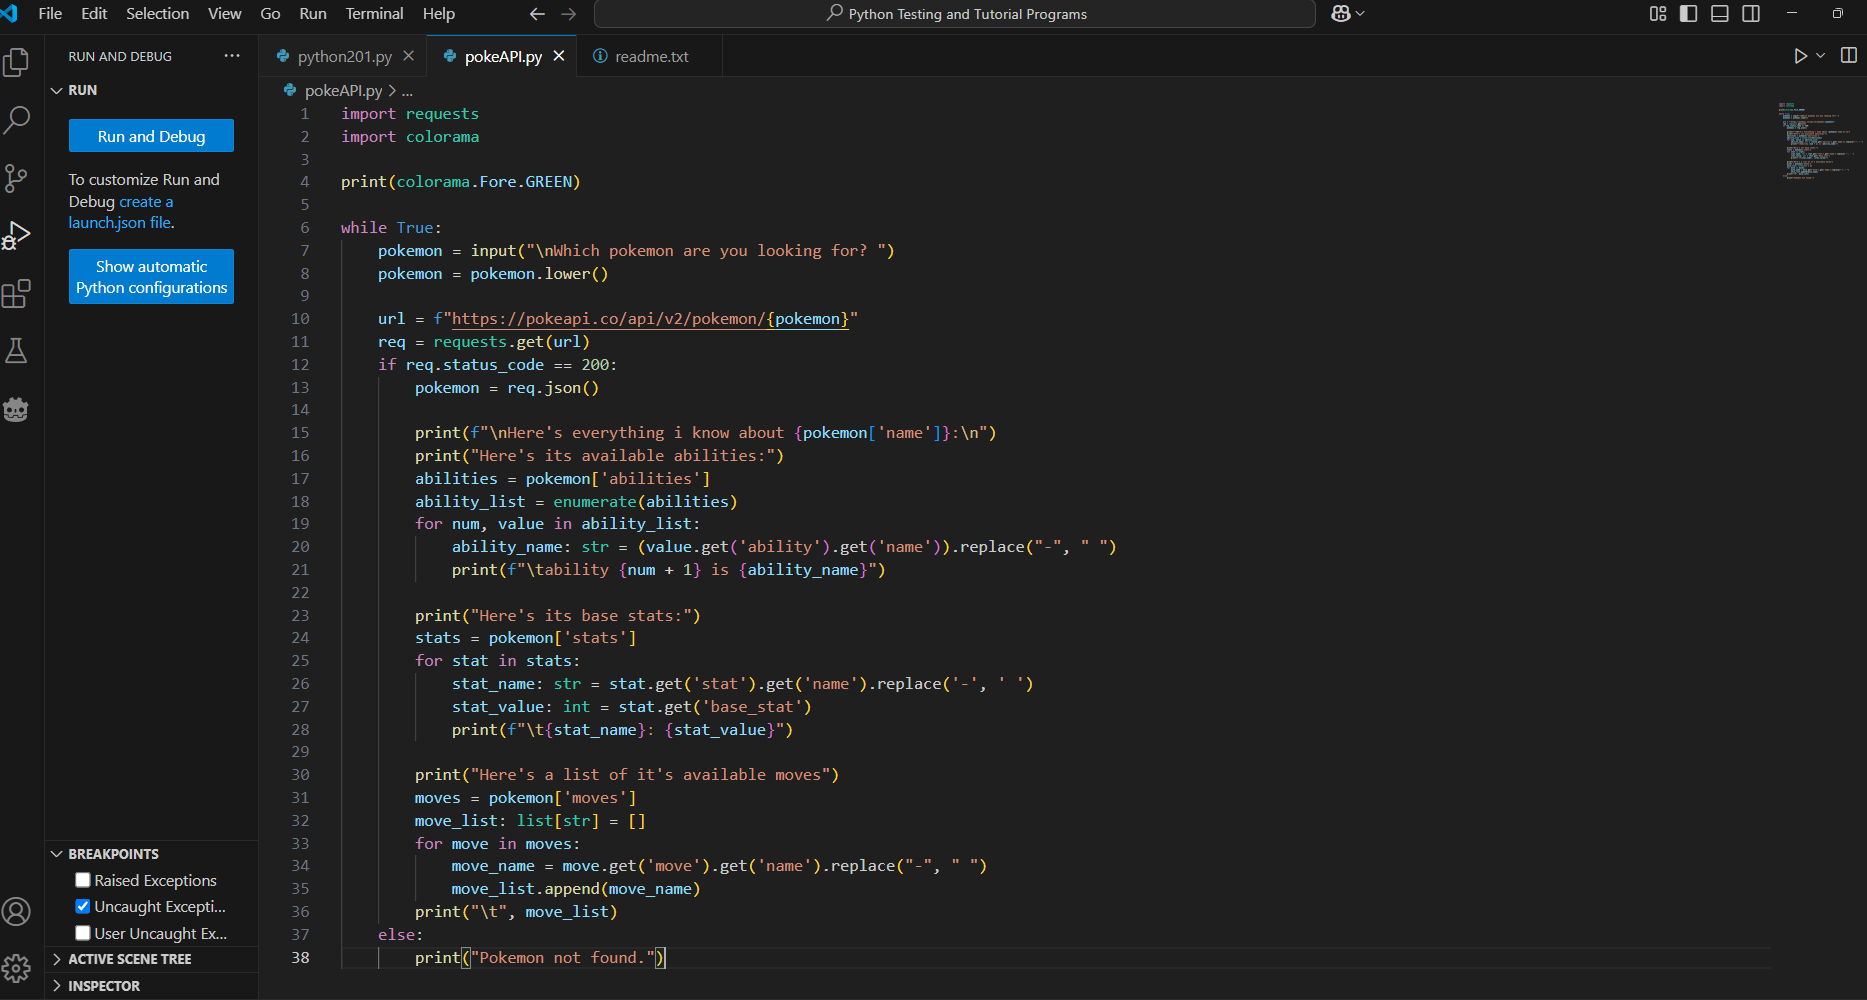
Task: Expand the INSPECTOR section
Action: coord(57,986)
